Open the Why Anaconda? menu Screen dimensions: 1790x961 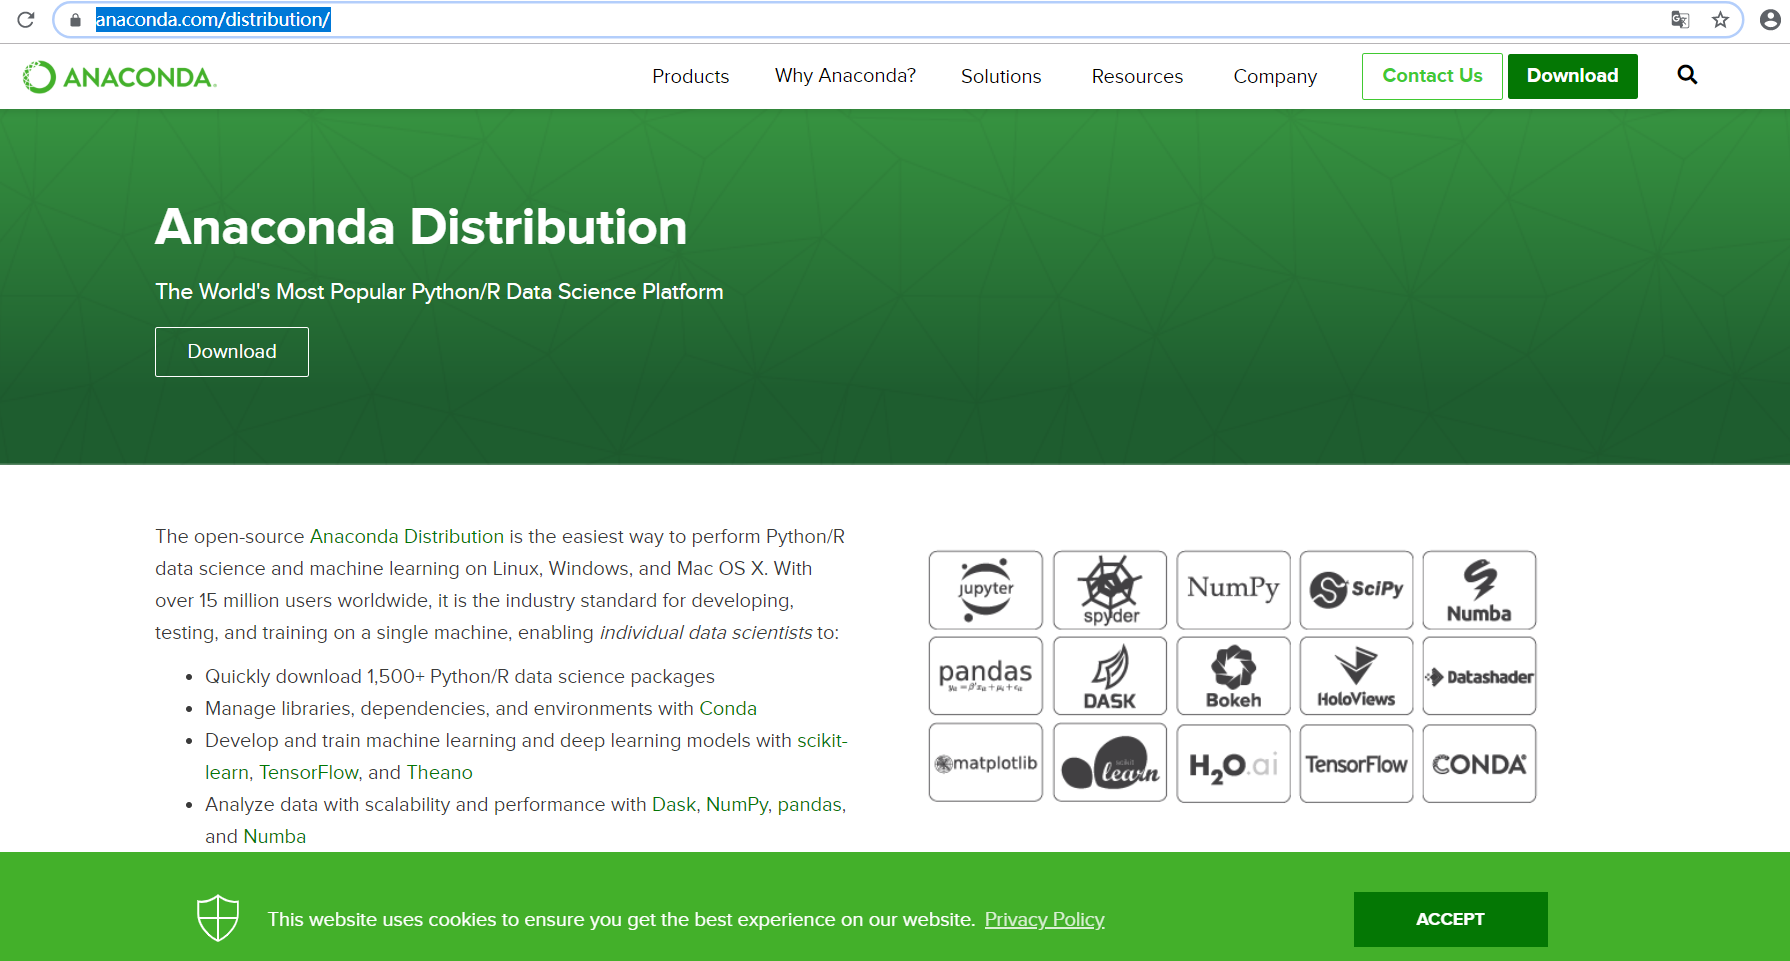click(845, 76)
